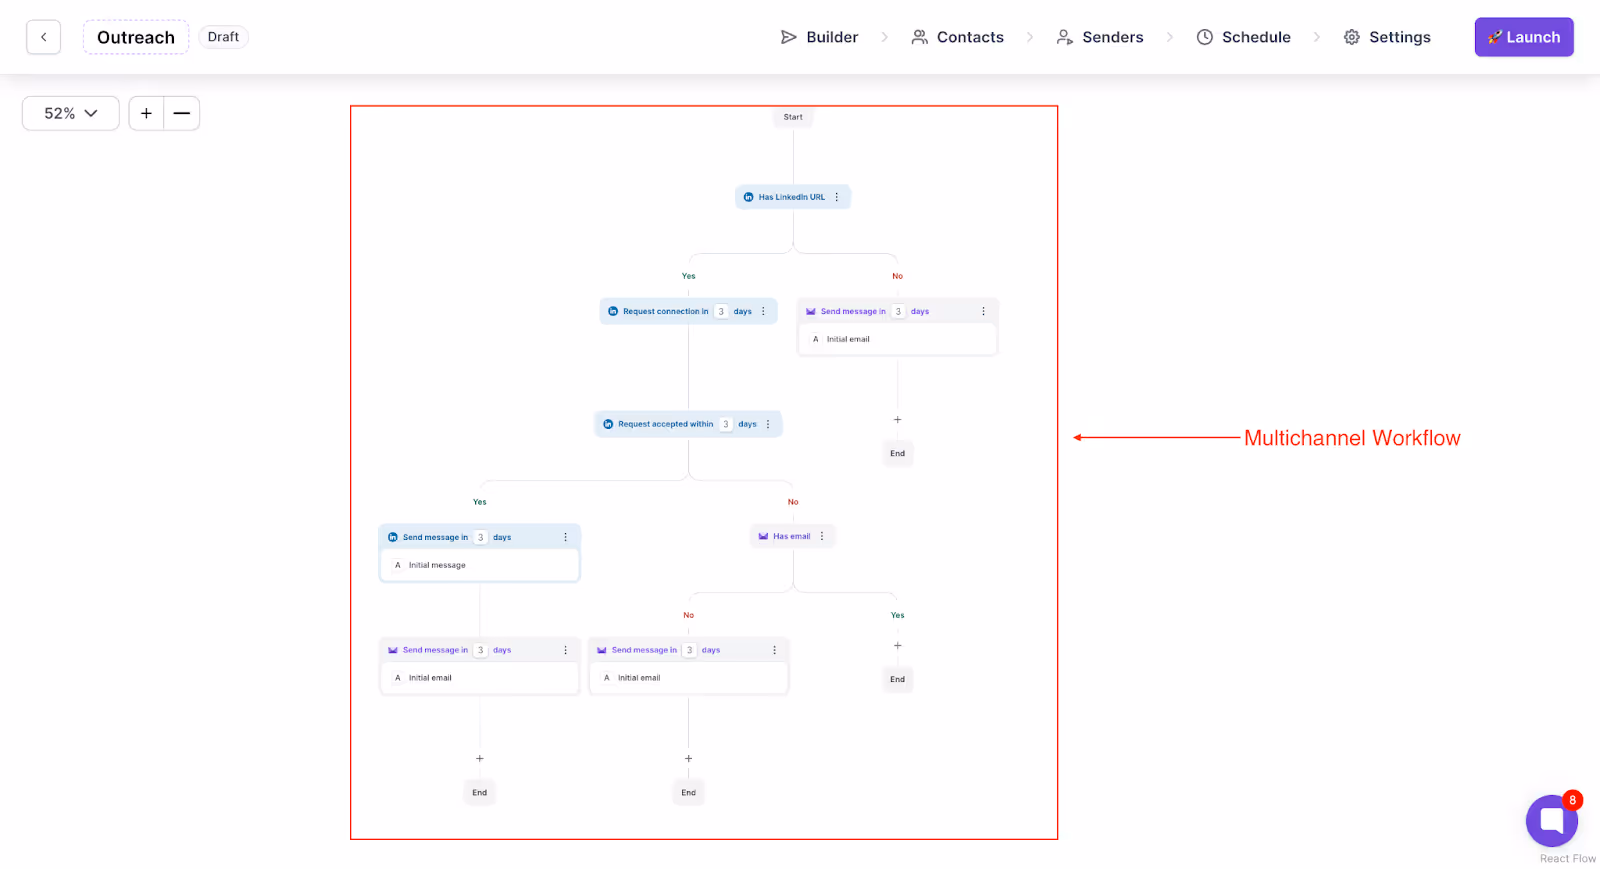Edit days value in Request accepted within node
This screenshot has width=1600, height=869.
(x=726, y=424)
